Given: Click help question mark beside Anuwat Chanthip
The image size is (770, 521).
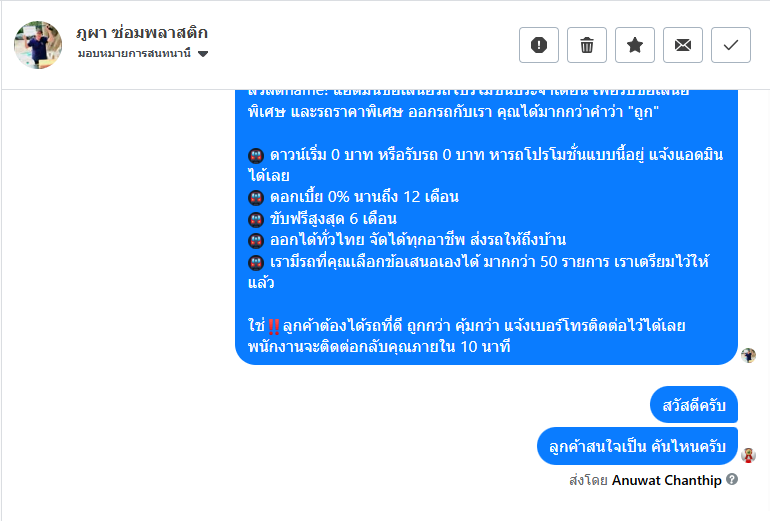Looking at the screenshot, I should [732, 480].
